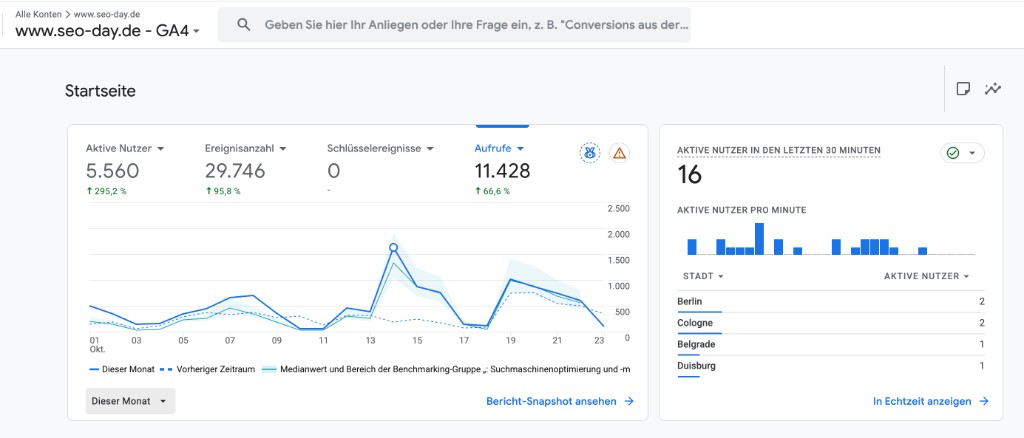This screenshot has width=1024, height=438.
Task: Click the Alle Konten breadcrumb
Action: point(39,14)
